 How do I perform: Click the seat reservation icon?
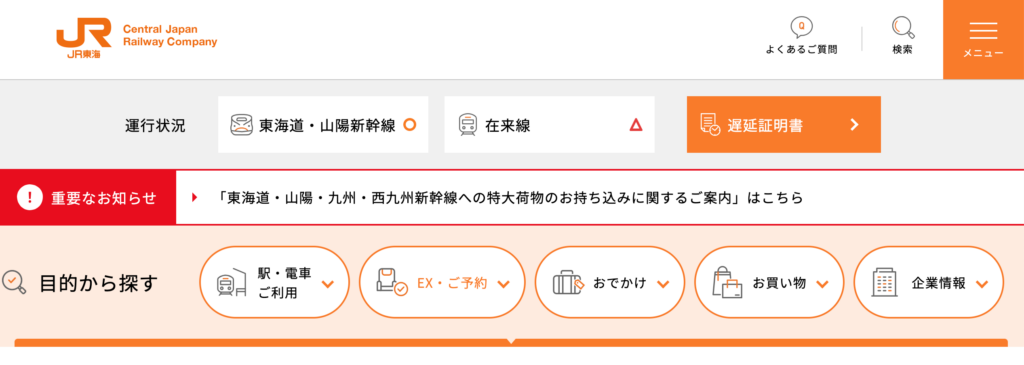(391, 283)
